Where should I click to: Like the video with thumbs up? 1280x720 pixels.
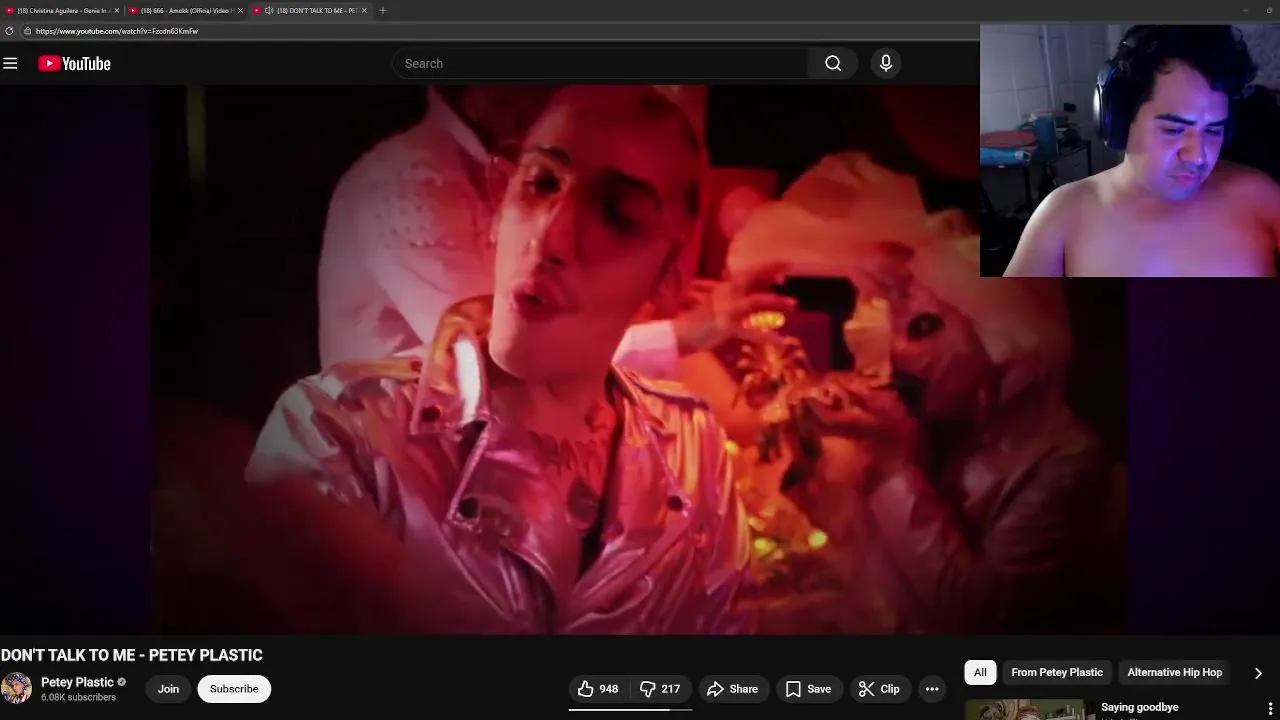(x=598, y=689)
